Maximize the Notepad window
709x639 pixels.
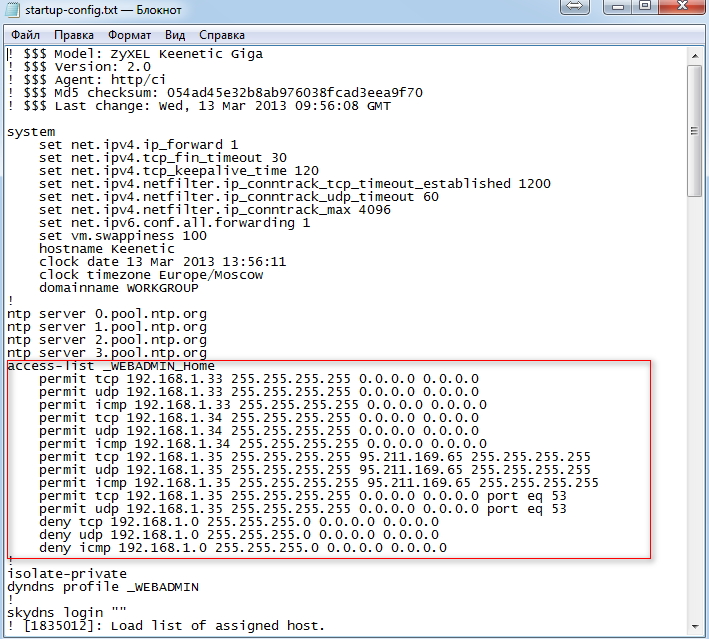tap(645, 7)
